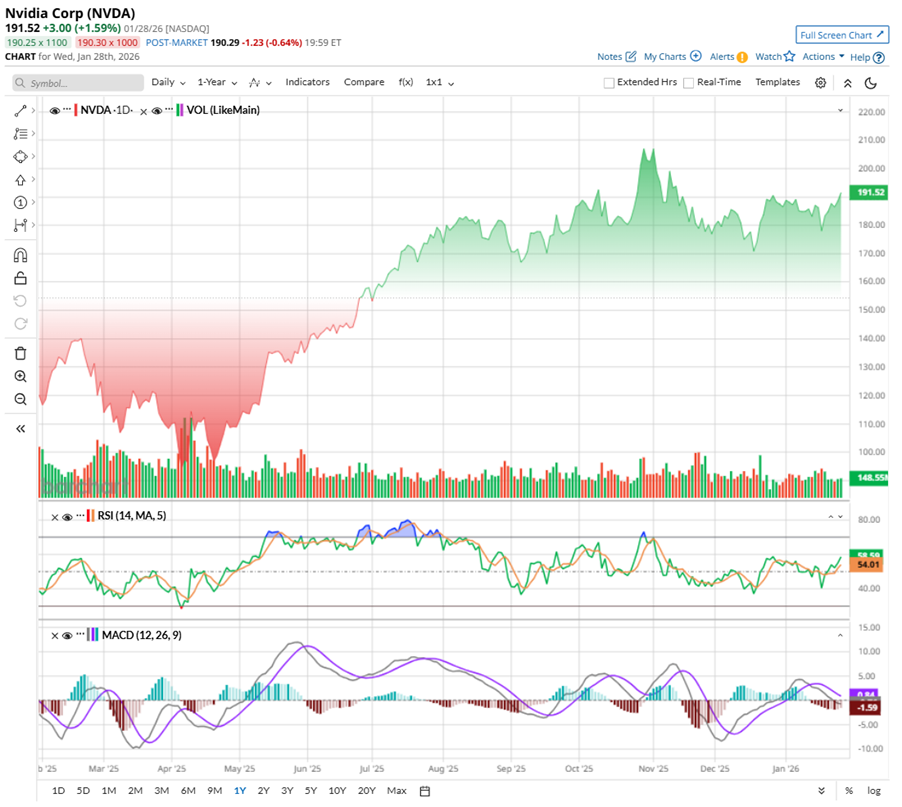The width and height of the screenshot is (902, 807).
Task: Click the lock drawings padlock icon
Action: tap(20, 278)
